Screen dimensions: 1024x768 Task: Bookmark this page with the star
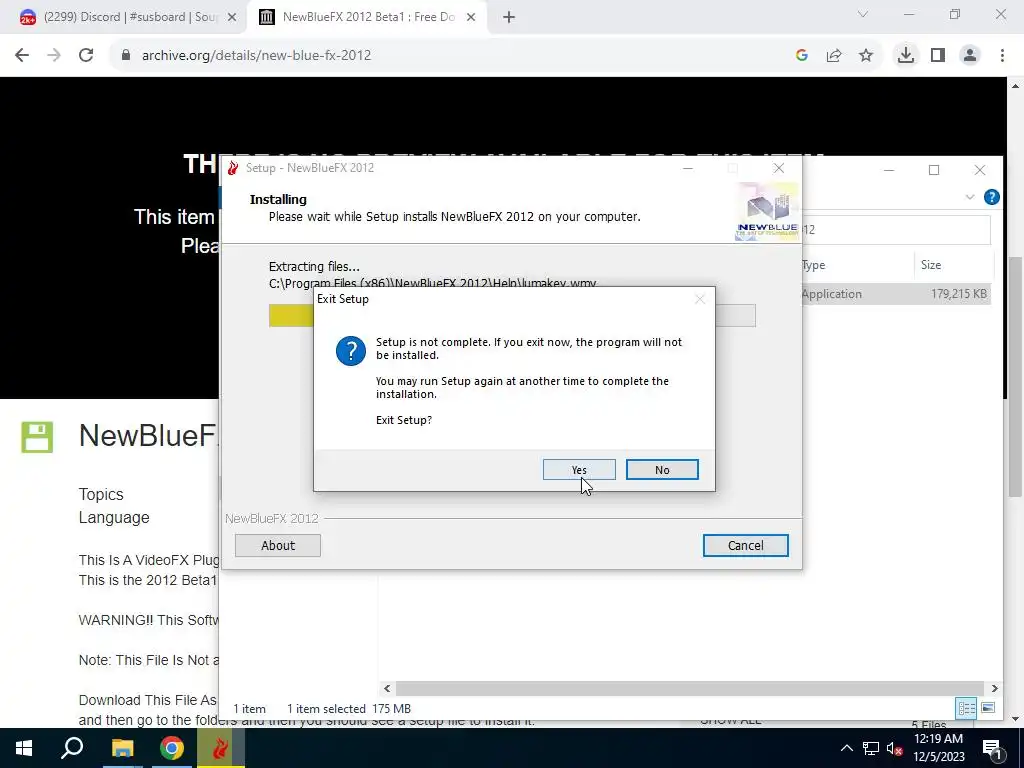pyautogui.click(x=866, y=56)
